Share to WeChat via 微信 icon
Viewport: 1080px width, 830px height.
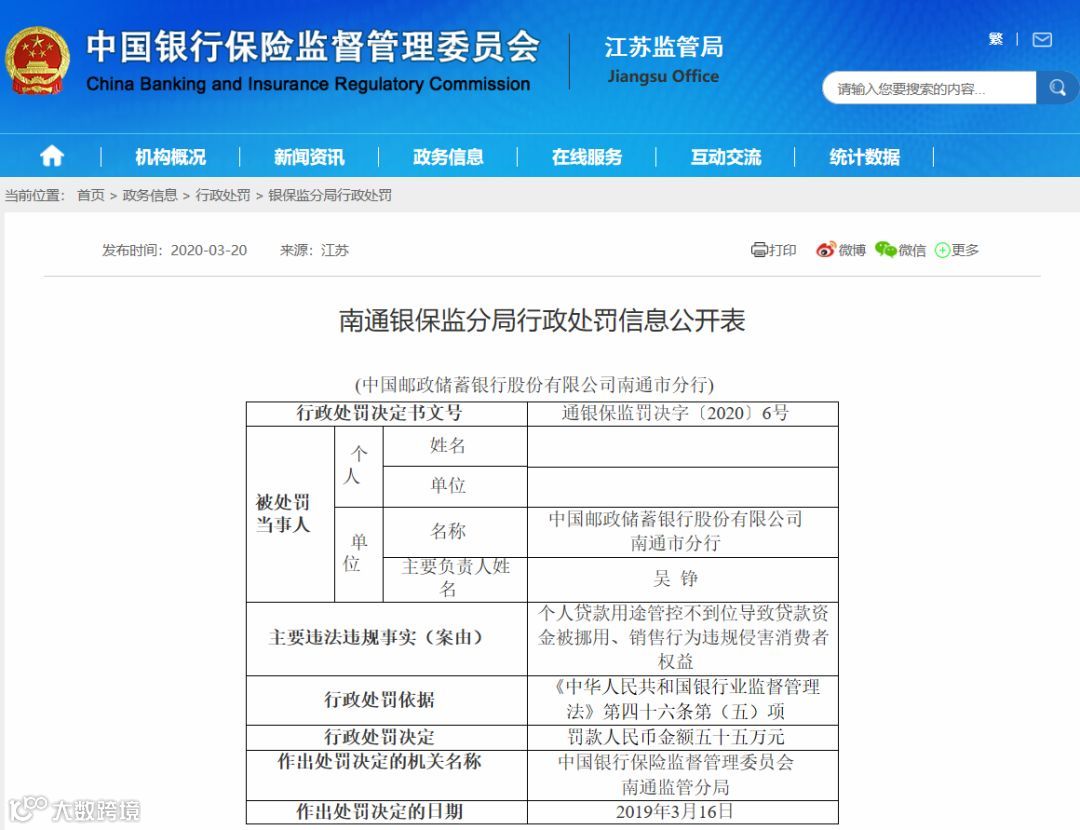(900, 249)
